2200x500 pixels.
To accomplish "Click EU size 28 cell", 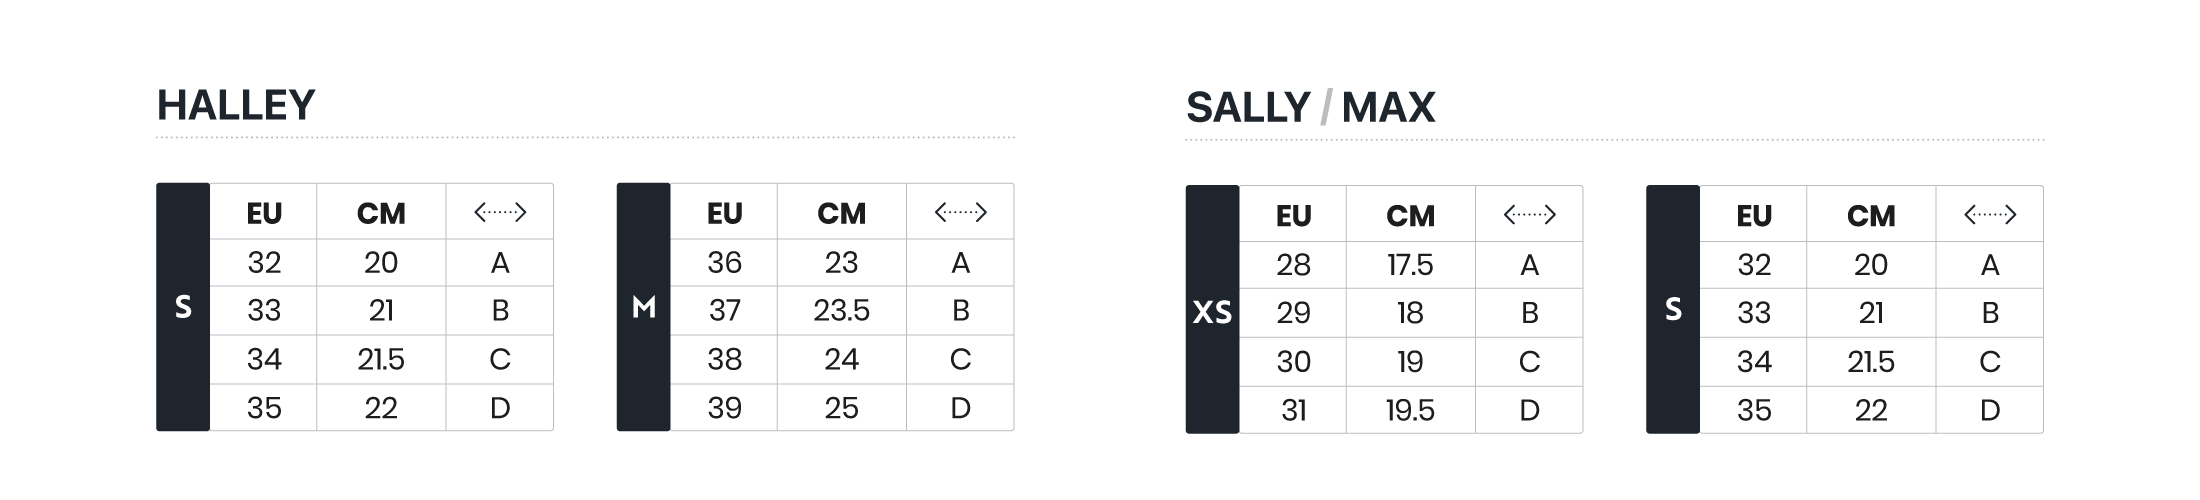I will tap(1293, 265).
